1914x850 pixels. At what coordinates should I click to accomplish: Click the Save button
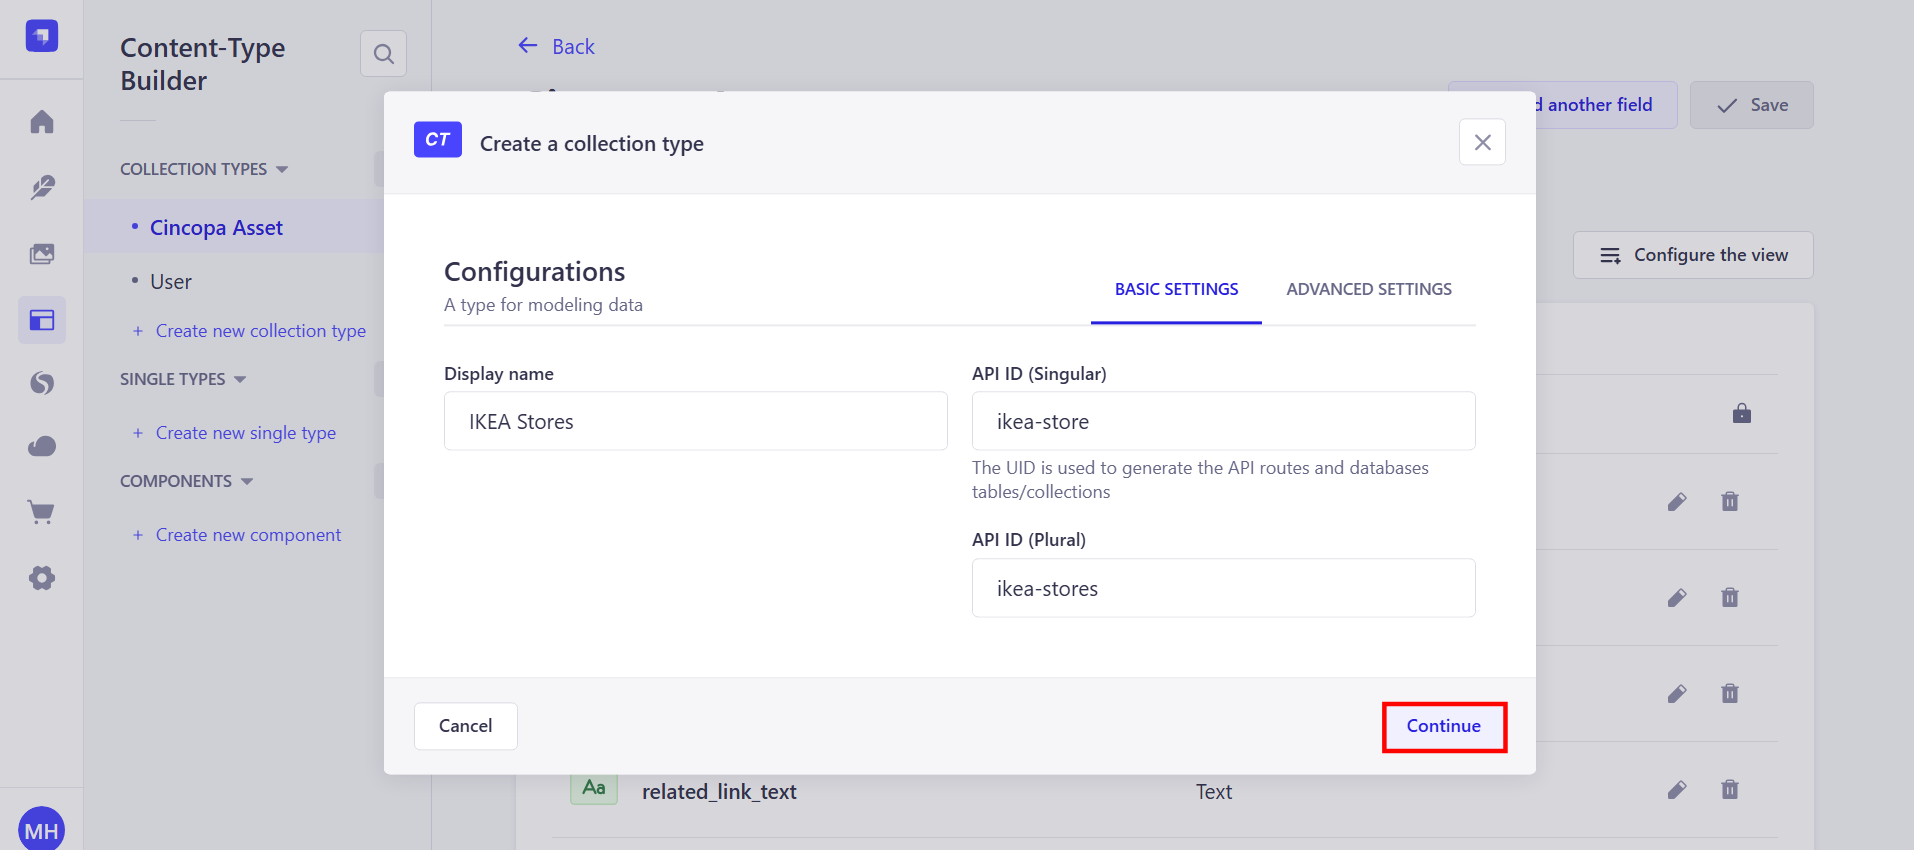pos(1752,105)
